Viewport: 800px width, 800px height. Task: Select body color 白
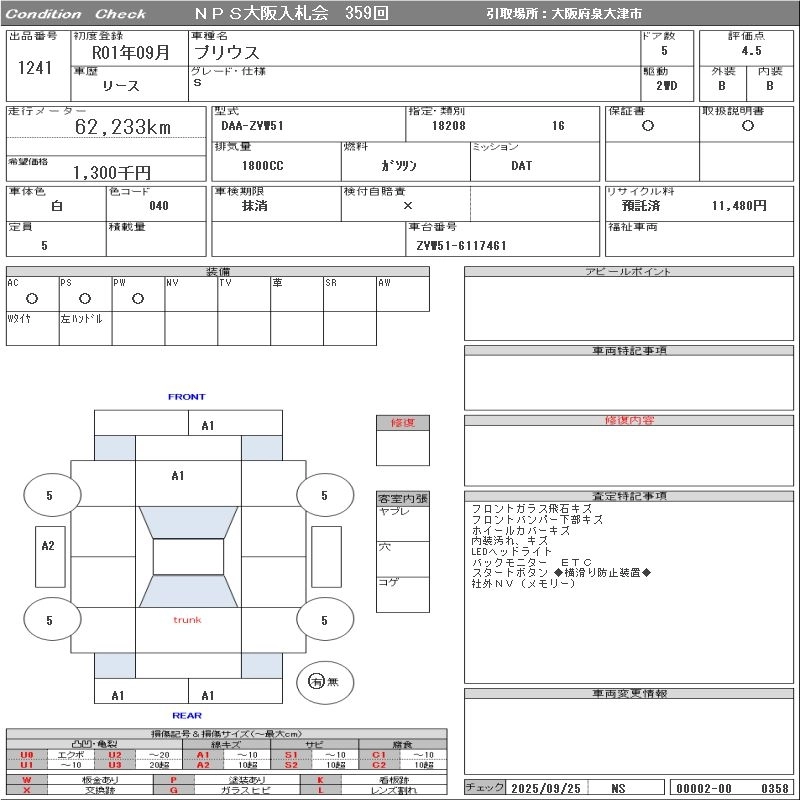click(57, 206)
